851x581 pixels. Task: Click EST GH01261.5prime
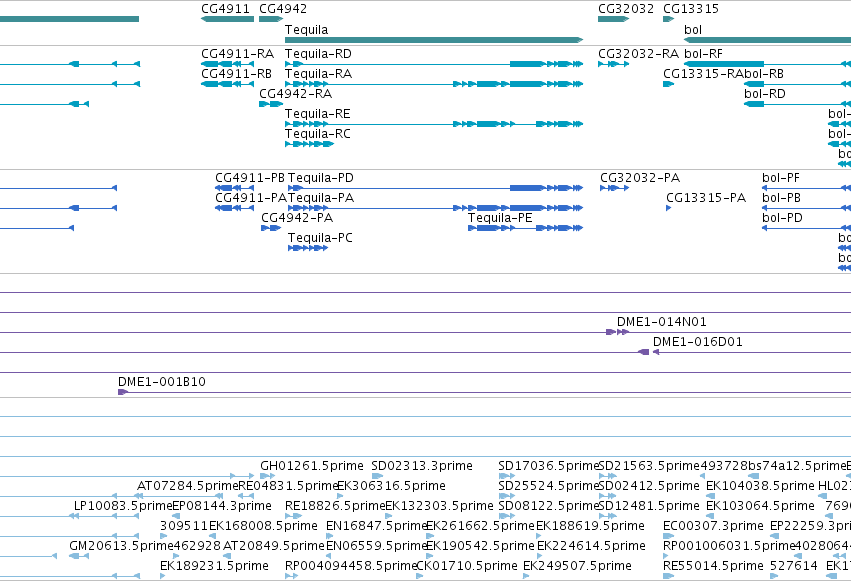click(x=268, y=476)
